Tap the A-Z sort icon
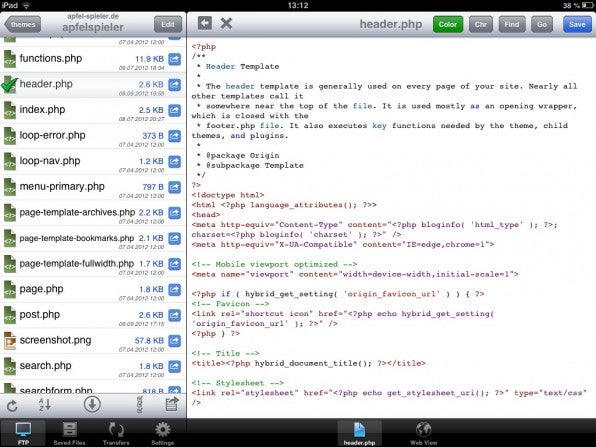Viewport: 596px width, 447px height. (x=44, y=404)
